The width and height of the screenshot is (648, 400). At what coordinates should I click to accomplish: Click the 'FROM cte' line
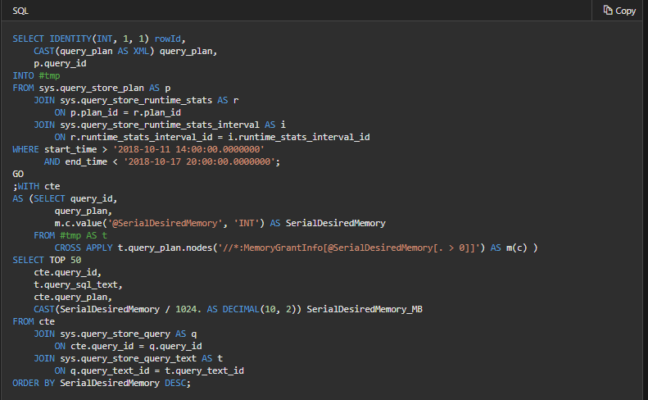point(33,322)
